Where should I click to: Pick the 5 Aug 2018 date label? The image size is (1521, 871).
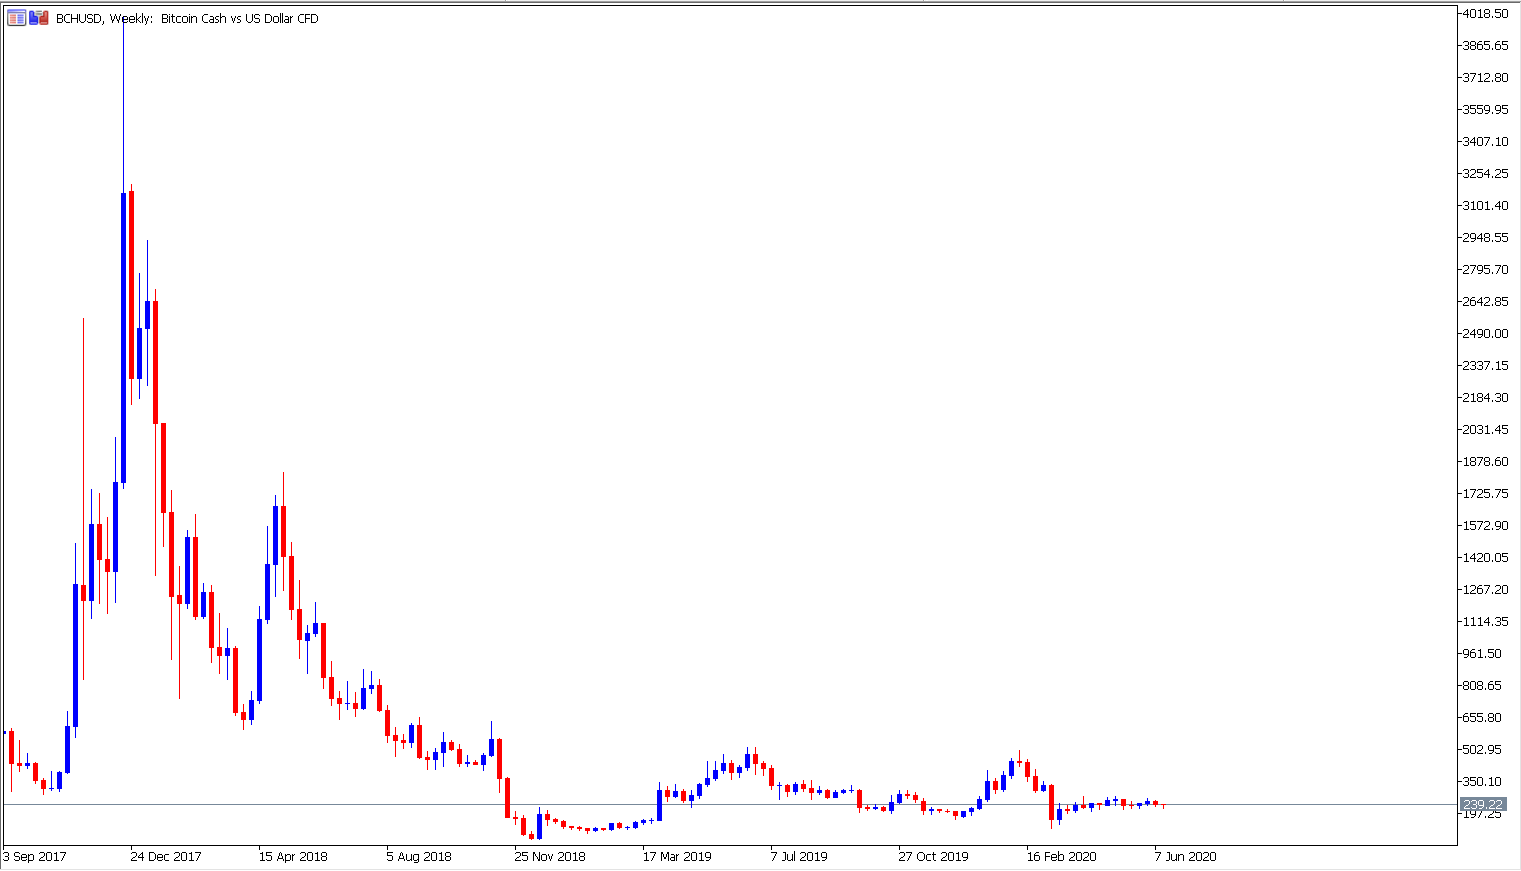[x=419, y=857]
